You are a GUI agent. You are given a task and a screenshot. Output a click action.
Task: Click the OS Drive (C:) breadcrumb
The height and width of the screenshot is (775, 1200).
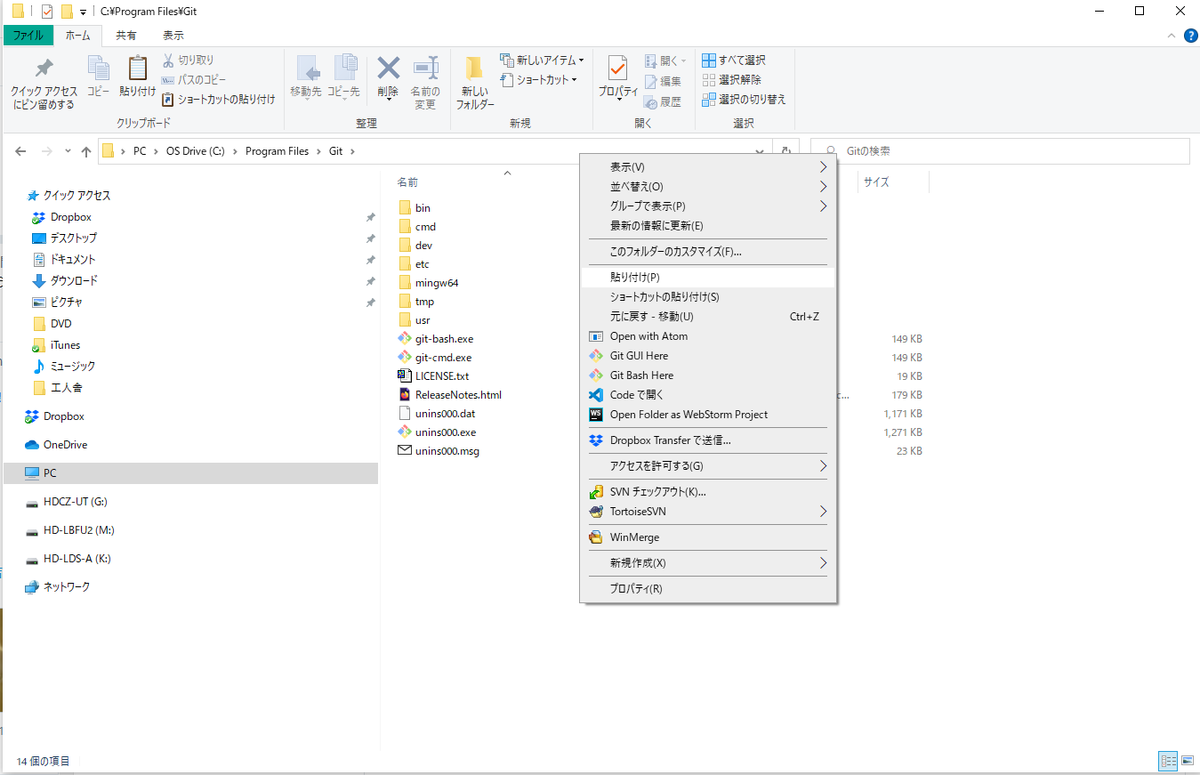coord(195,151)
